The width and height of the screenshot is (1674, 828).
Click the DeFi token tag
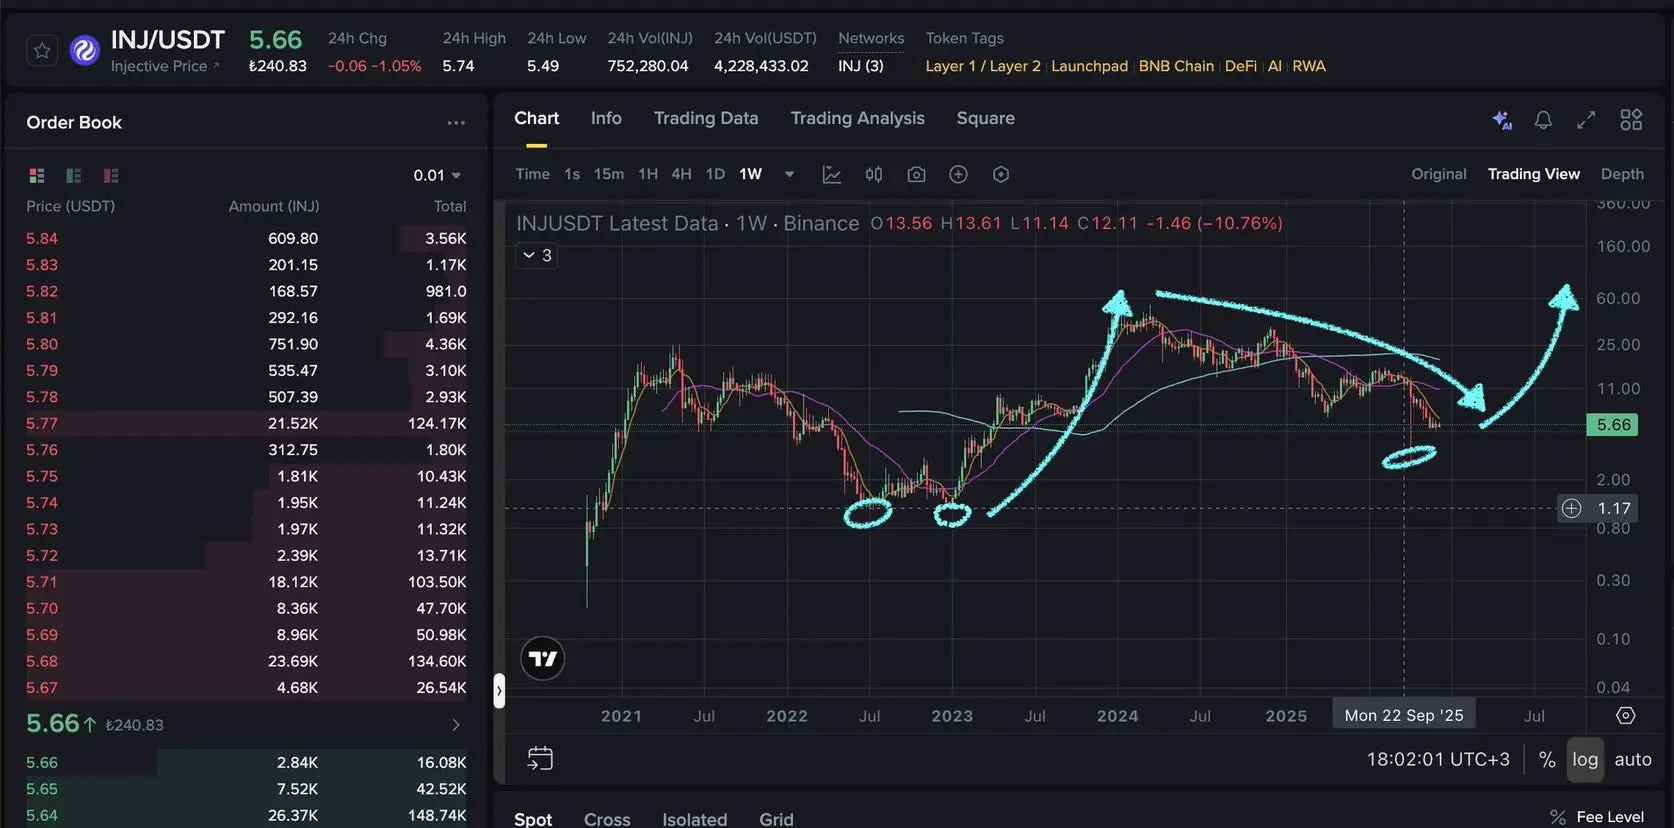tap(1241, 66)
